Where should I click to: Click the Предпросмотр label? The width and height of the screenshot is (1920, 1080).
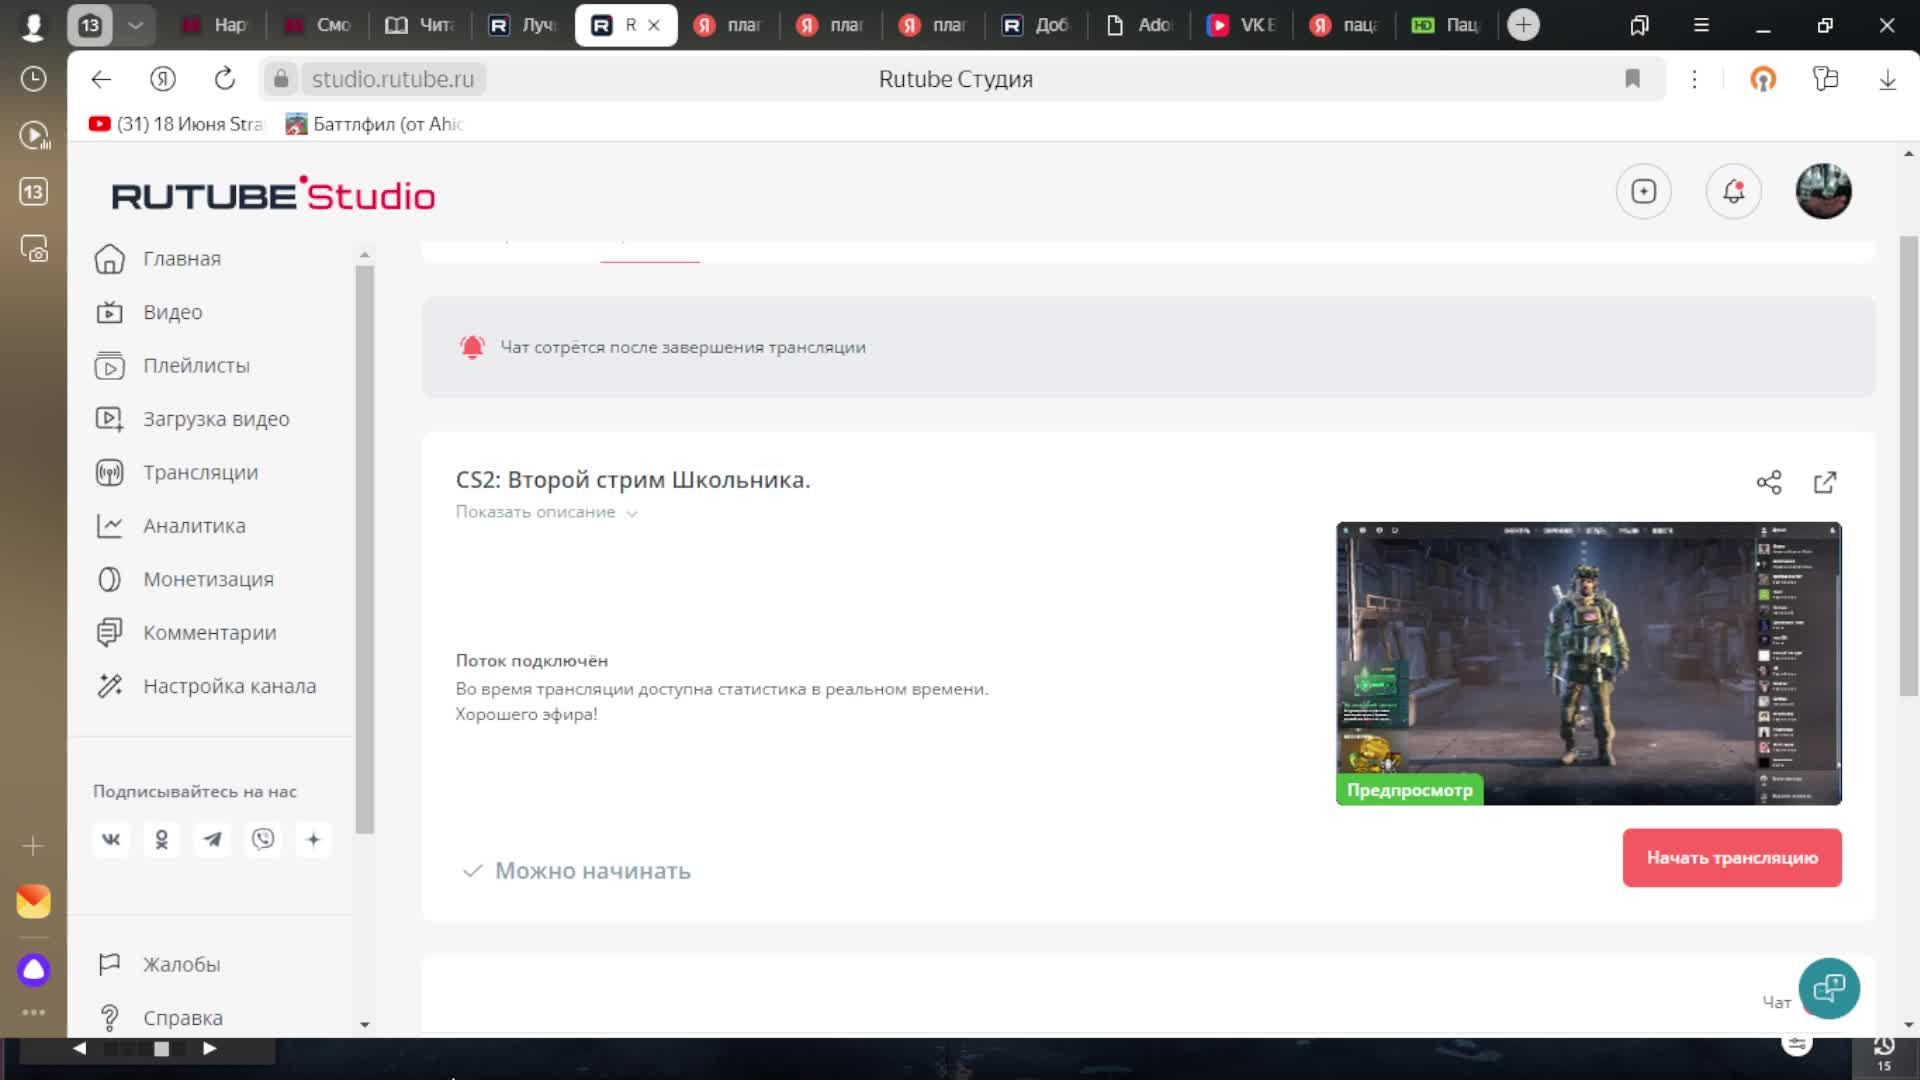click(x=1410, y=790)
